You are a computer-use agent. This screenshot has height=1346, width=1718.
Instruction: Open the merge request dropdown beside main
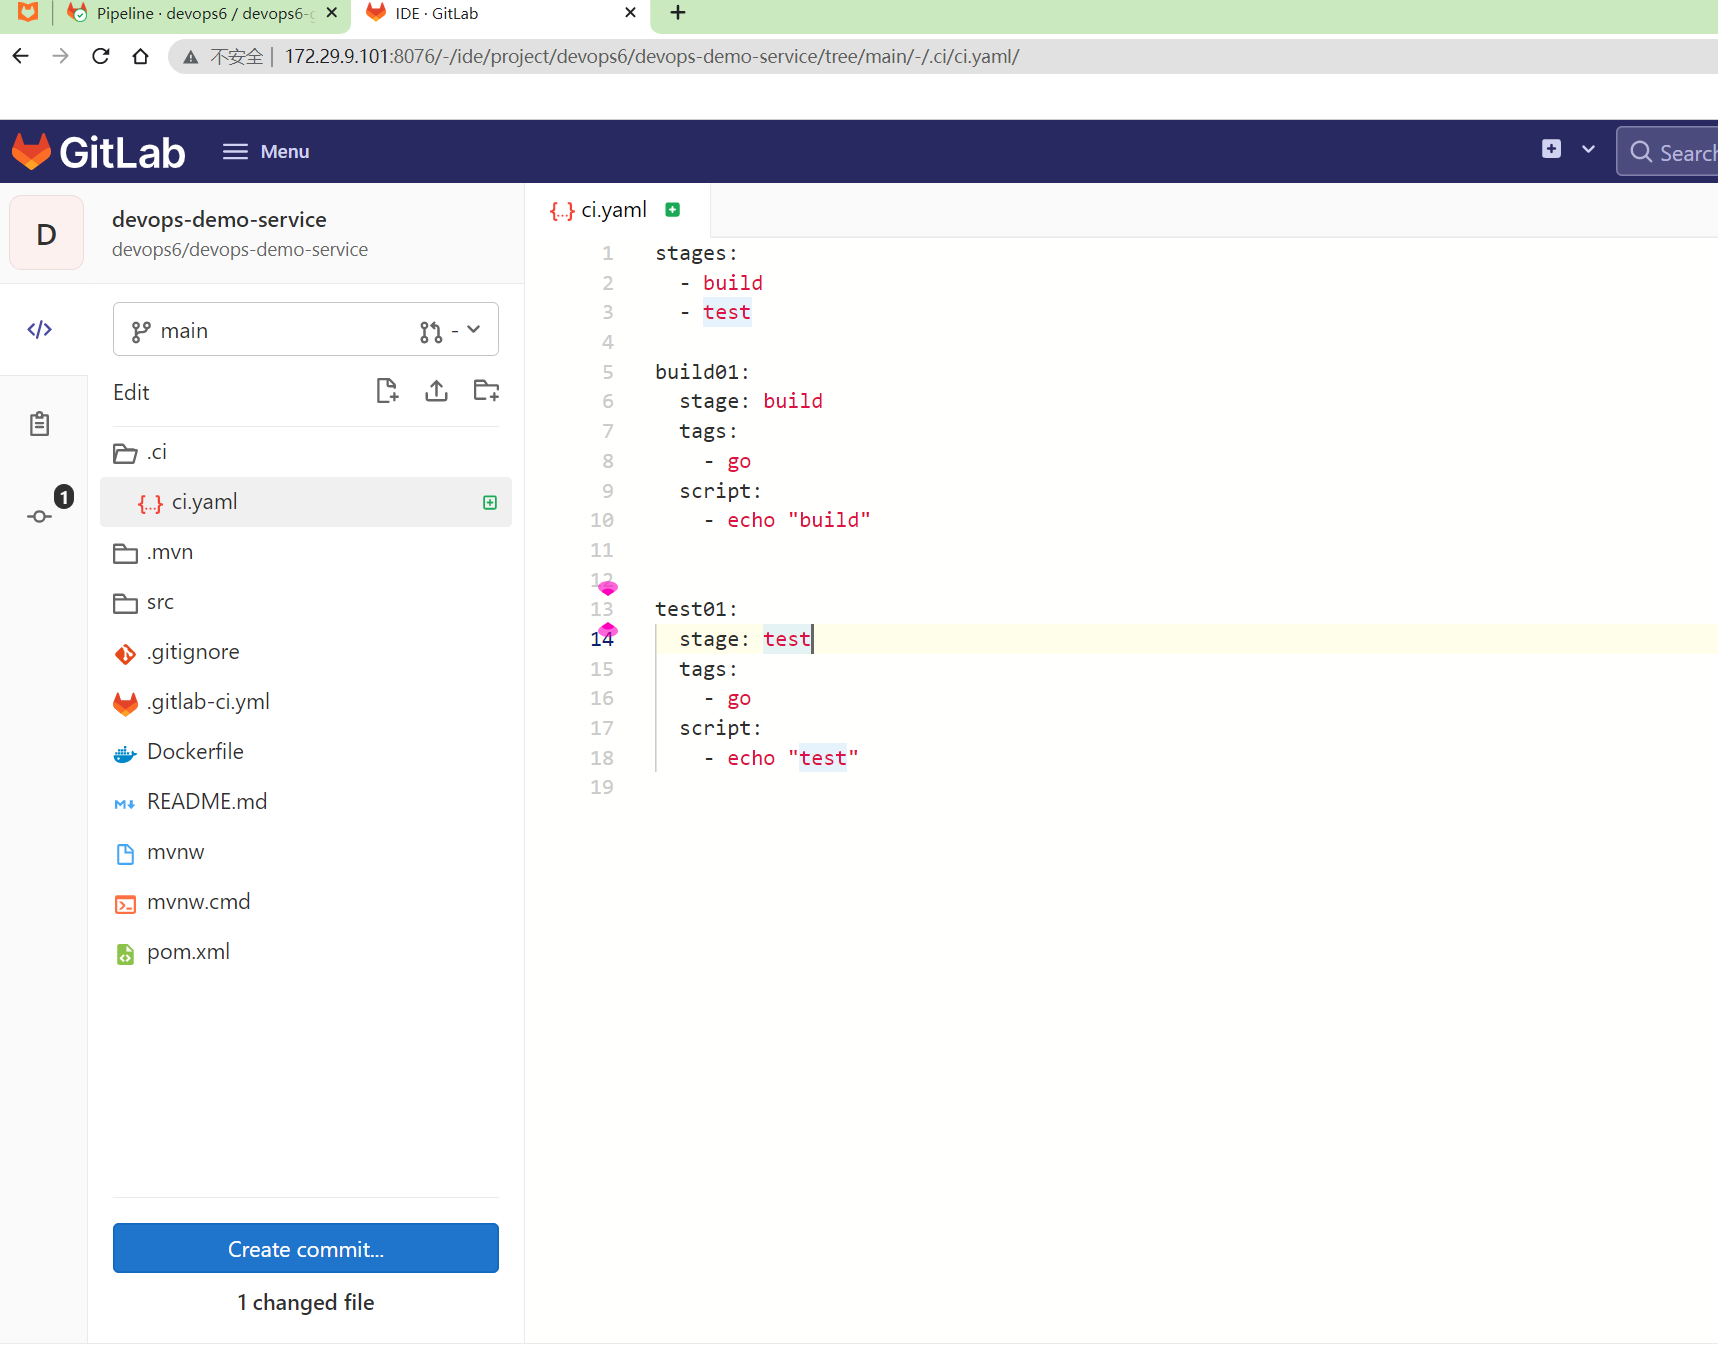451,330
